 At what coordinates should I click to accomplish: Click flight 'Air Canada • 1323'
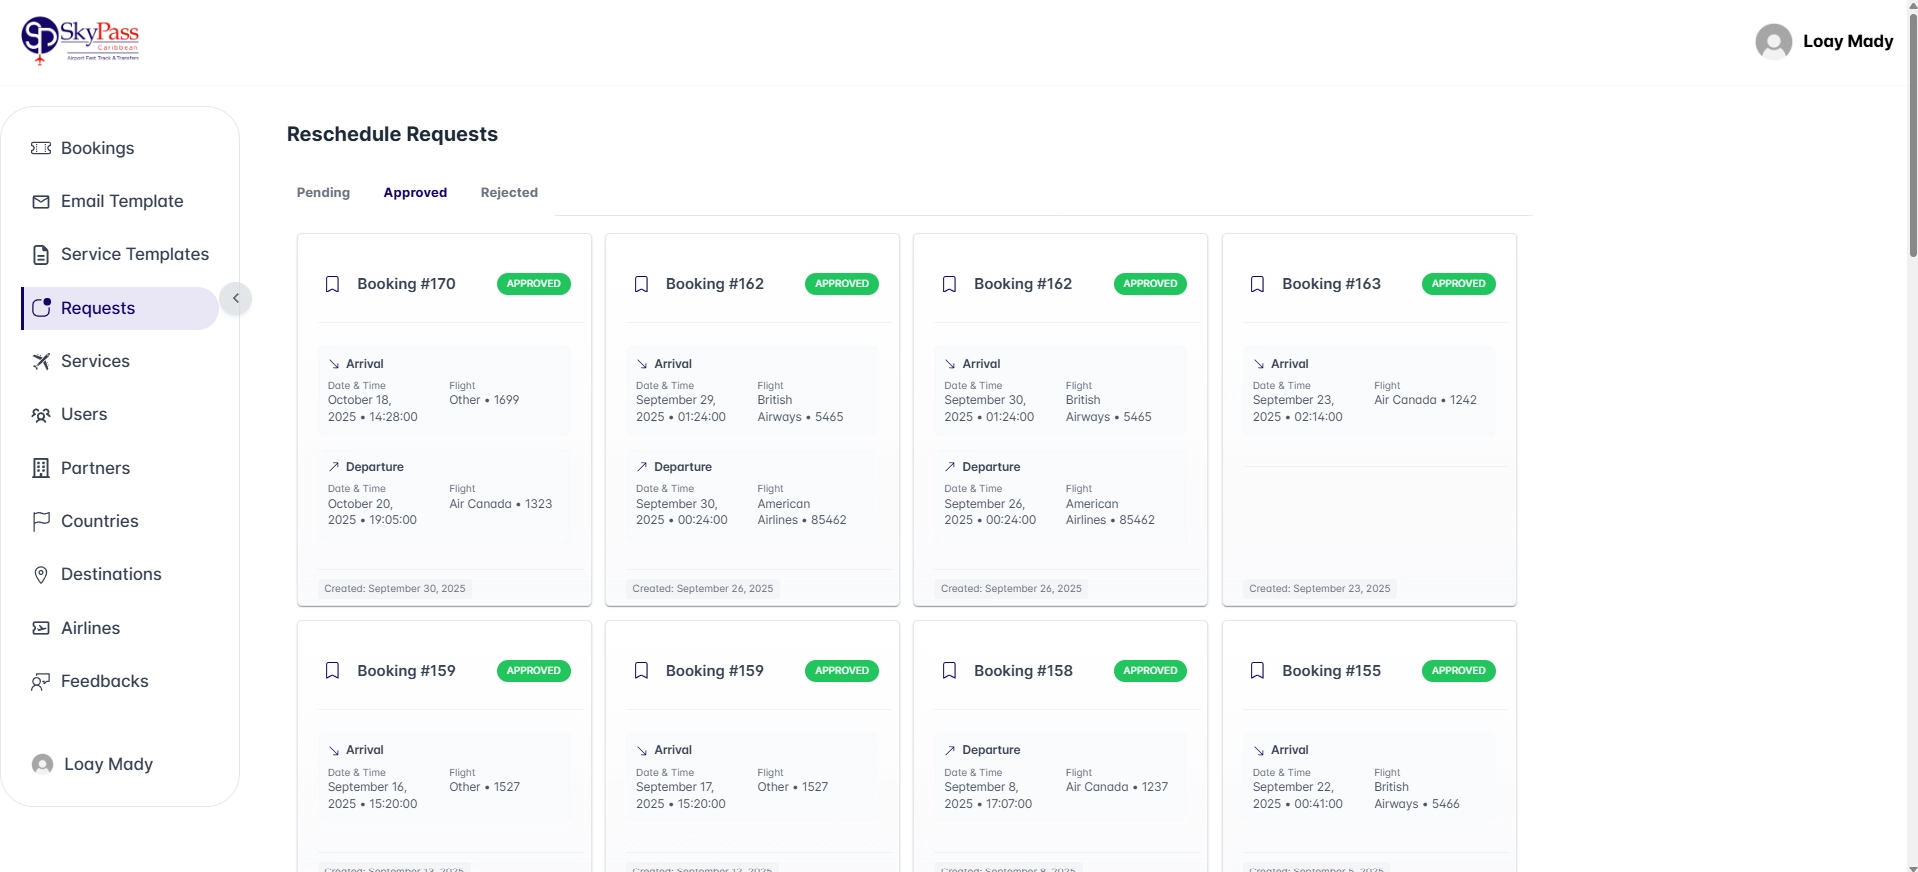pyautogui.click(x=500, y=504)
